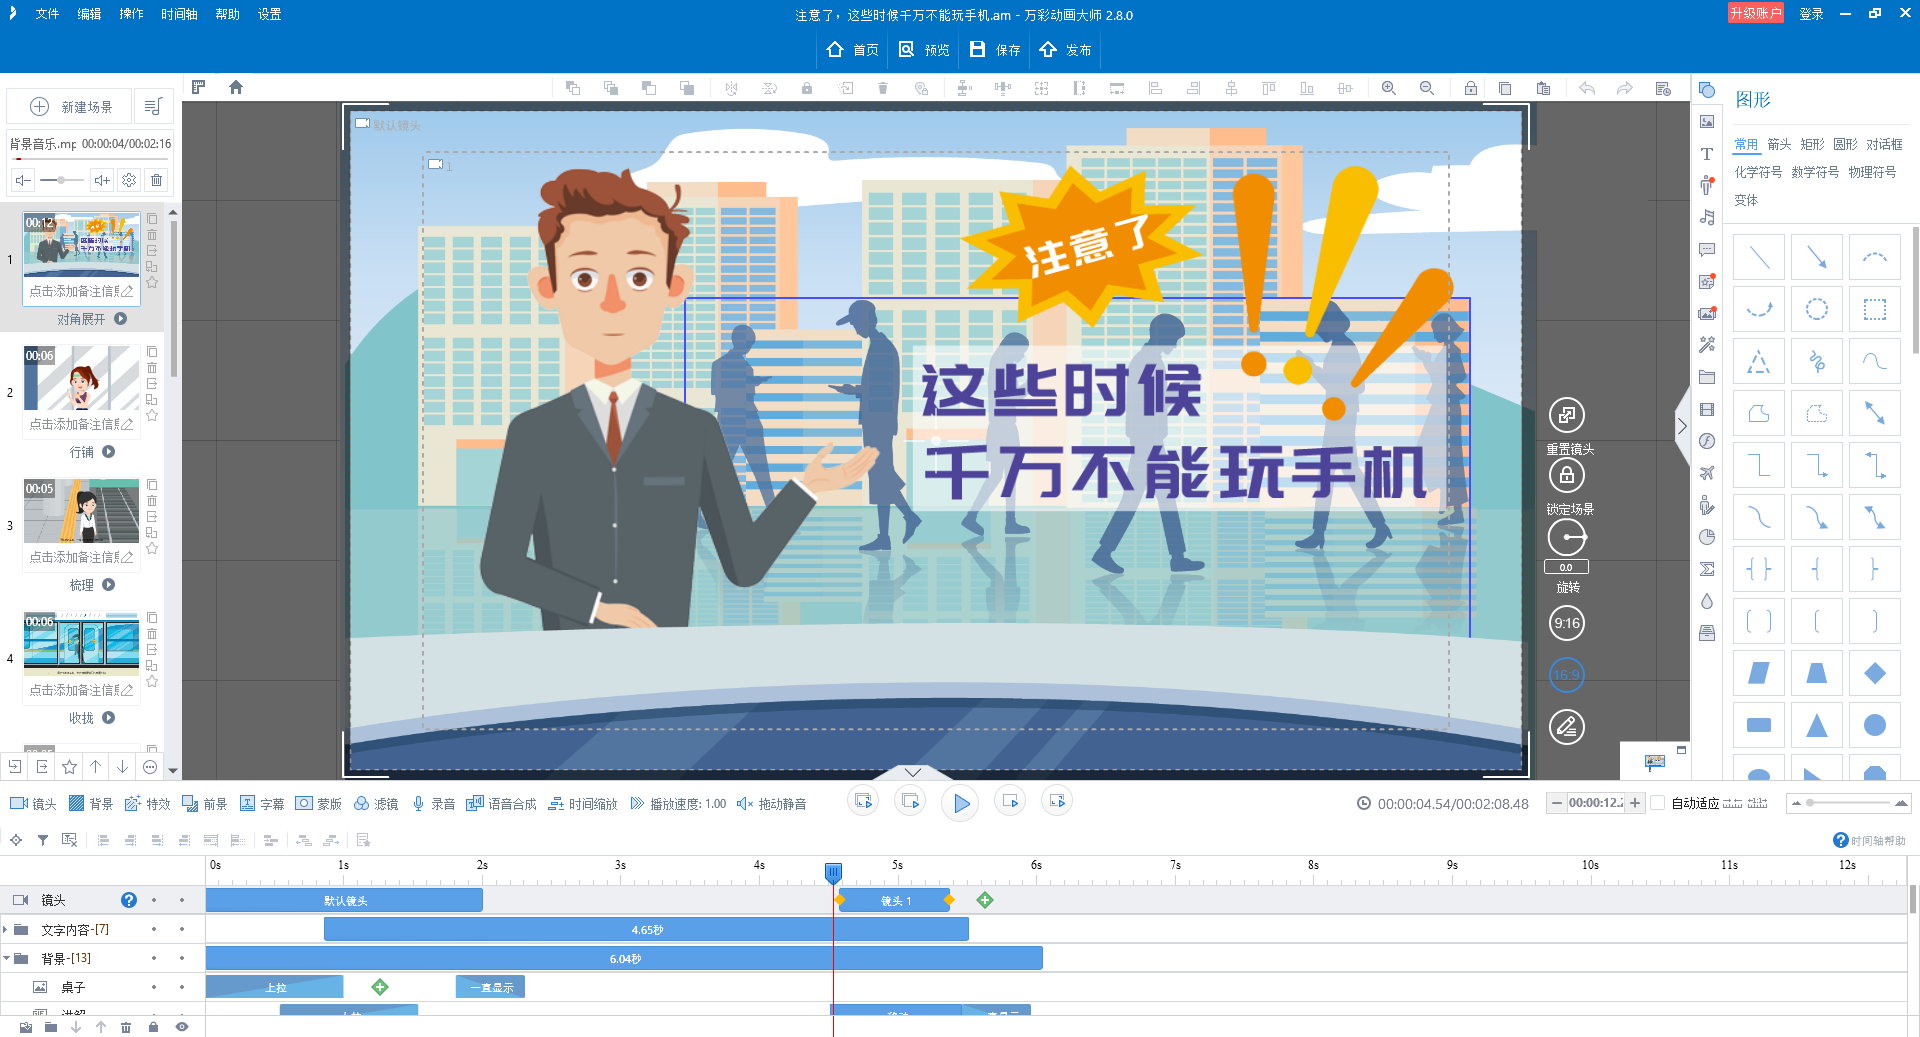Click the canvas home icon
This screenshot has height=1037, width=1920.
236,87
